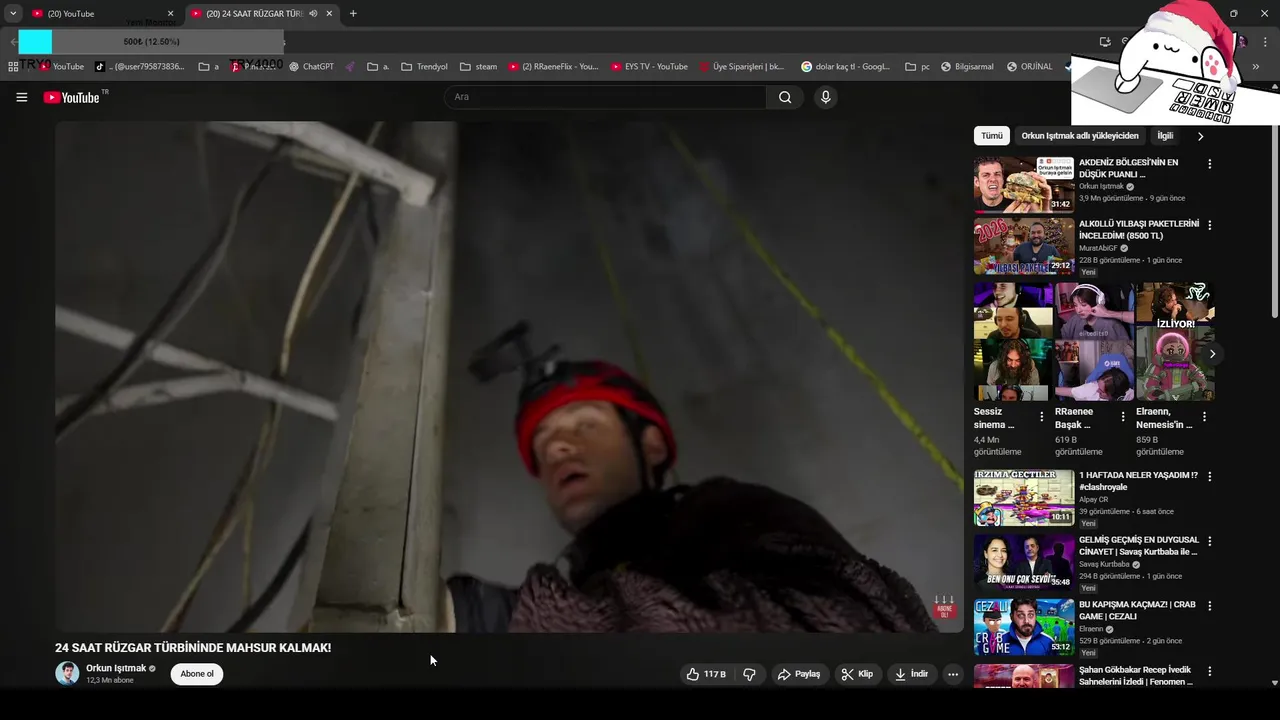Click the 'ABONE OL' watermark in player
1280x720 pixels.
pos(944,608)
